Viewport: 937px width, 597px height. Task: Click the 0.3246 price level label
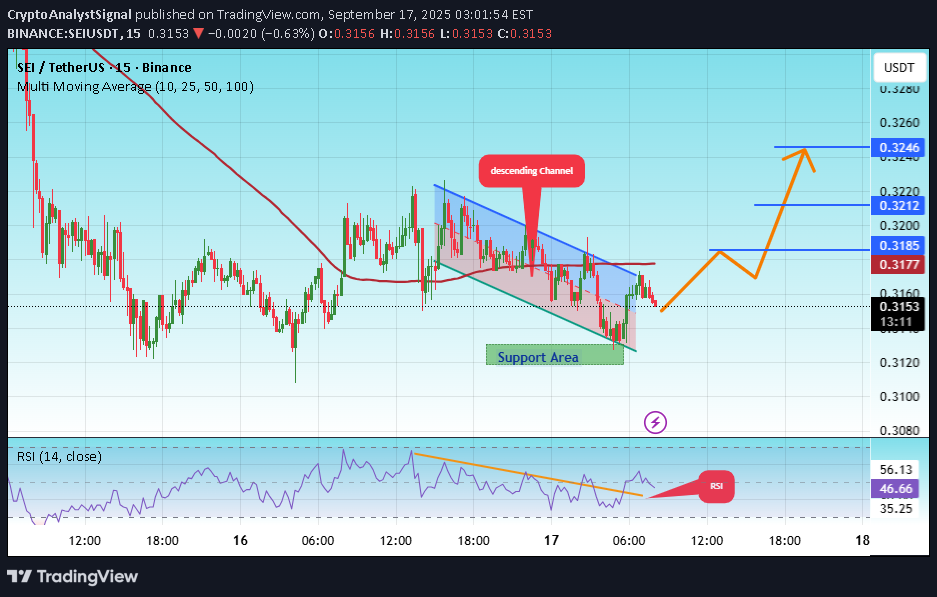pyautogui.click(x=898, y=147)
